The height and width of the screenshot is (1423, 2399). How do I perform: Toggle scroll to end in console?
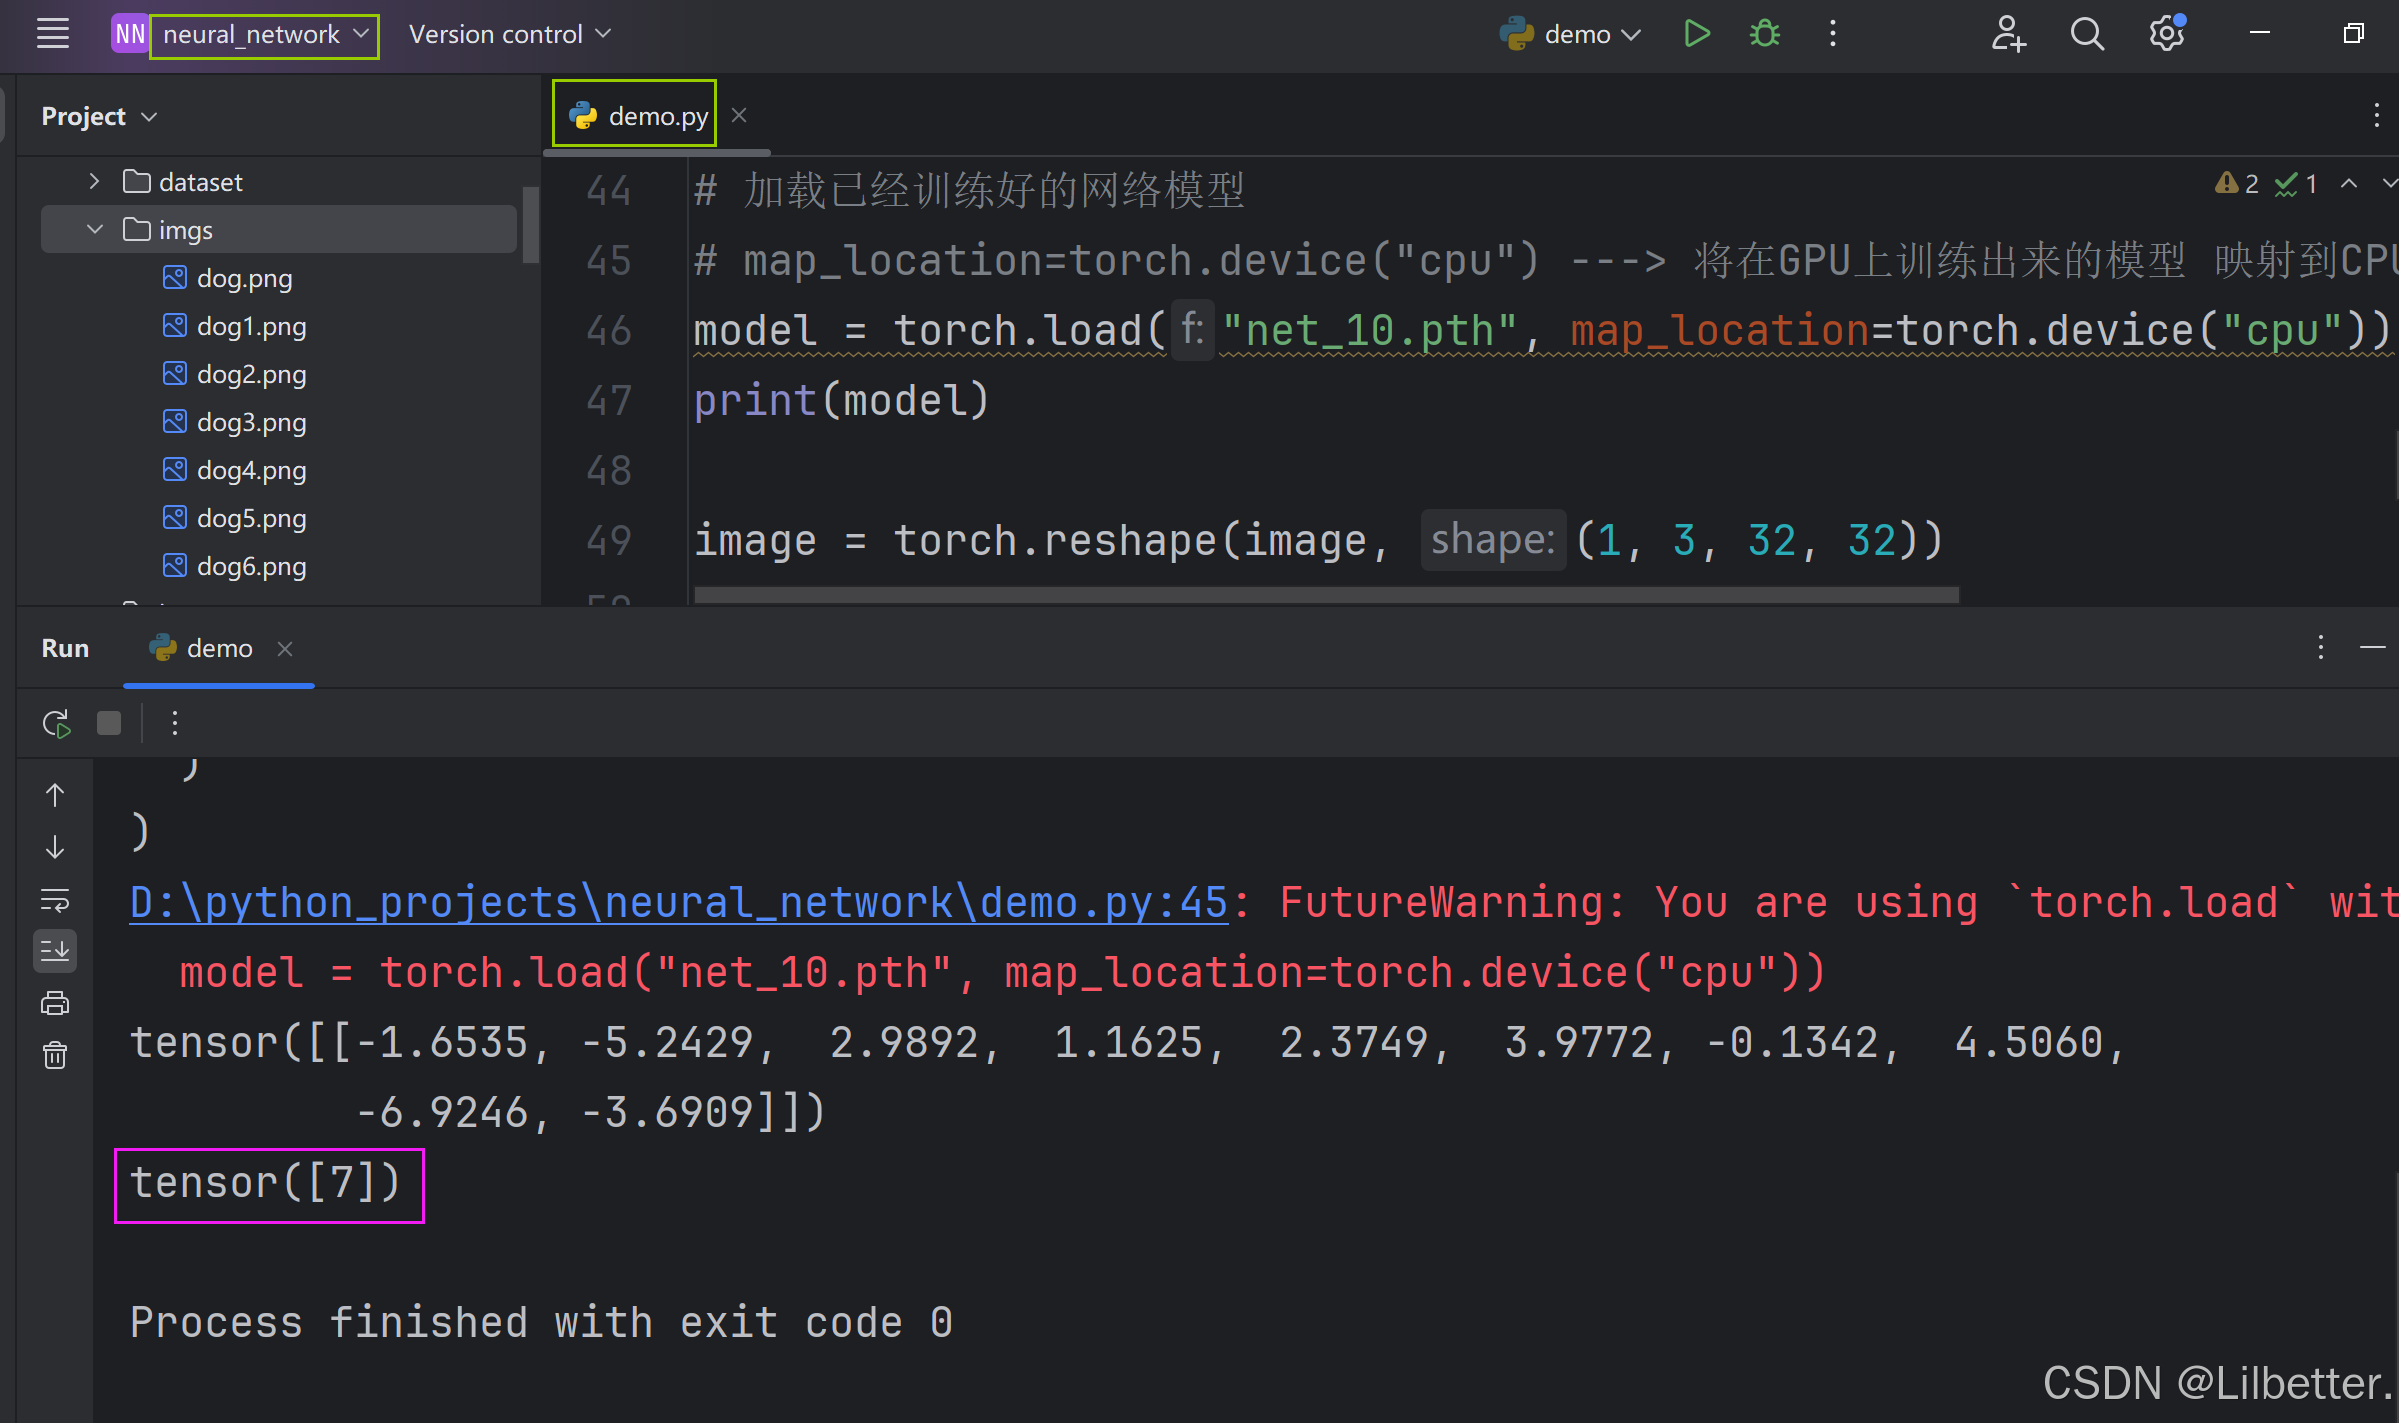click(55, 951)
